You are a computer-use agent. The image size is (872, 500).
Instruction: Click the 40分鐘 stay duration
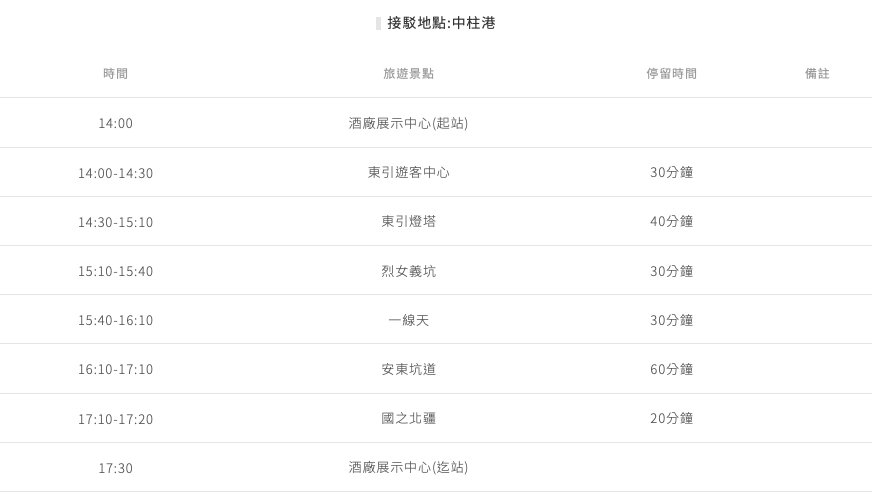coord(671,221)
